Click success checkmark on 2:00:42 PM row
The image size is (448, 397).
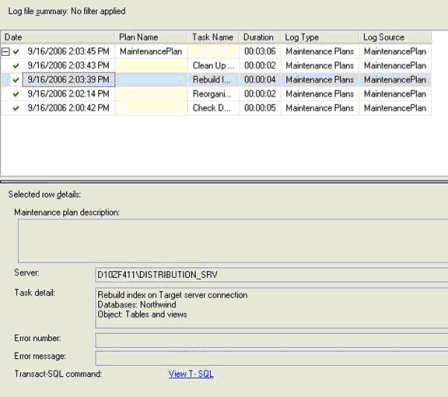point(16,108)
